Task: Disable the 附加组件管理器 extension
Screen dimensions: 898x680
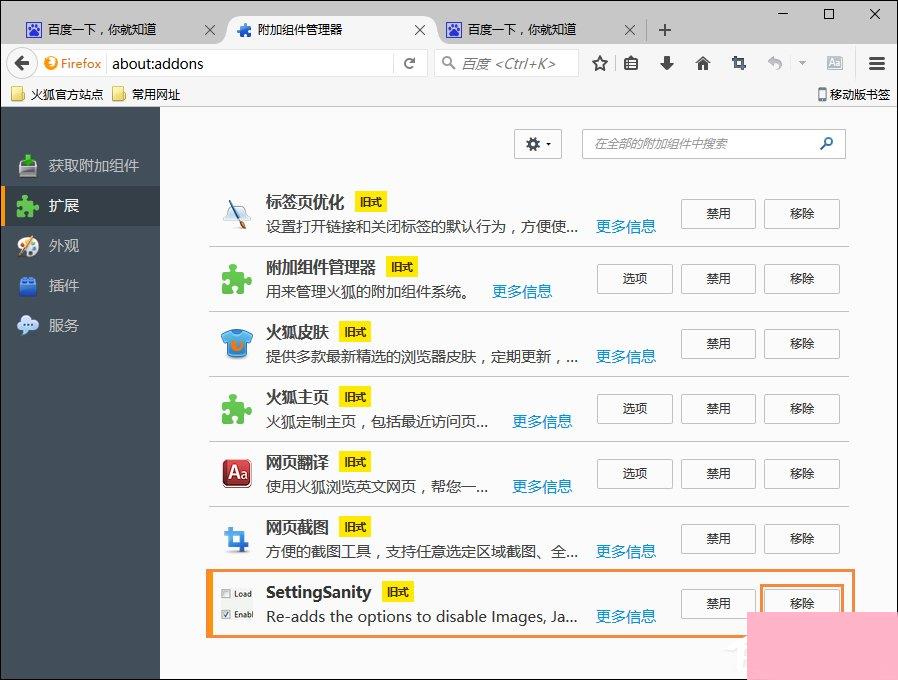Action: (718, 278)
